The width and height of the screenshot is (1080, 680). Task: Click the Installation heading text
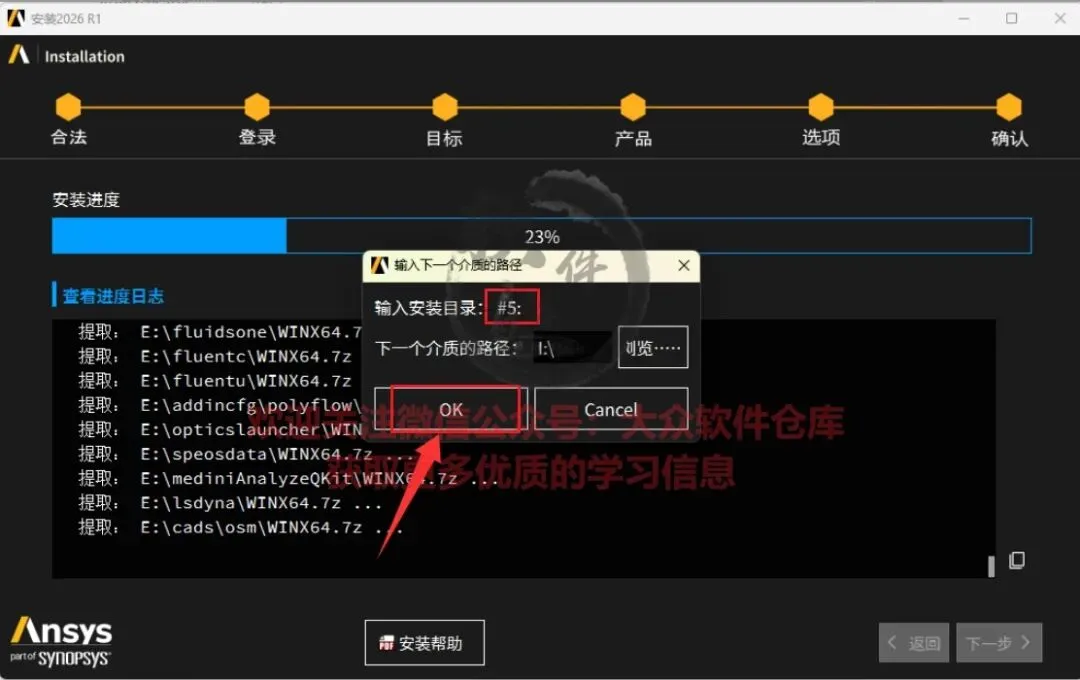click(85, 56)
